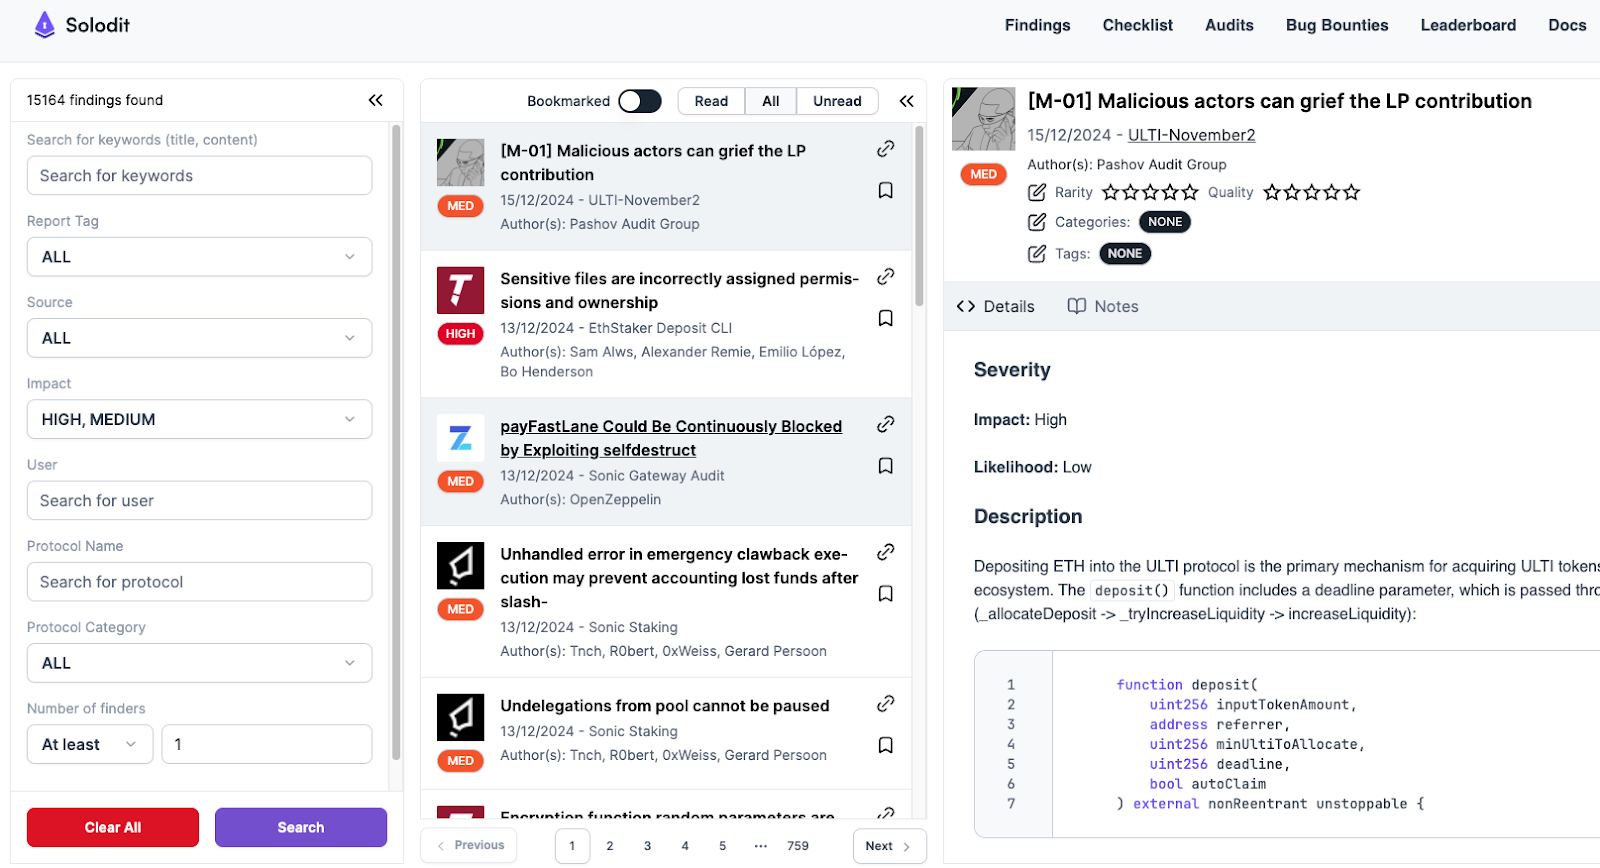This screenshot has height=868, width=1600.
Task: Collapse the search filters panel
Action: pyautogui.click(x=376, y=100)
